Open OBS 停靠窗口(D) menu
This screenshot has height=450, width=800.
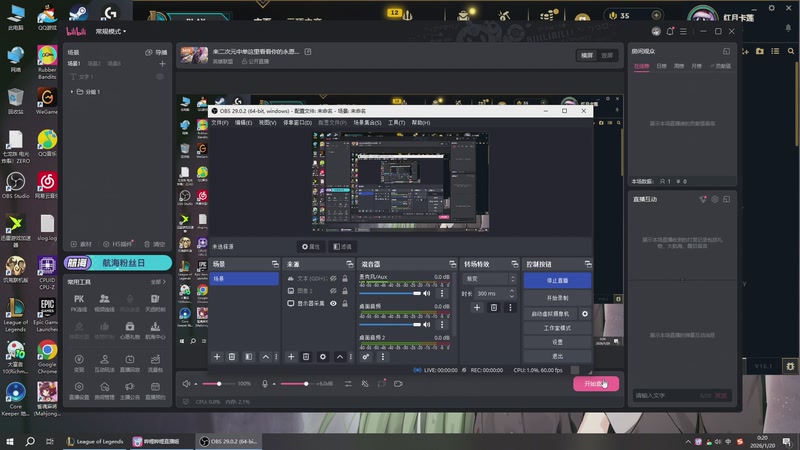(x=297, y=123)
